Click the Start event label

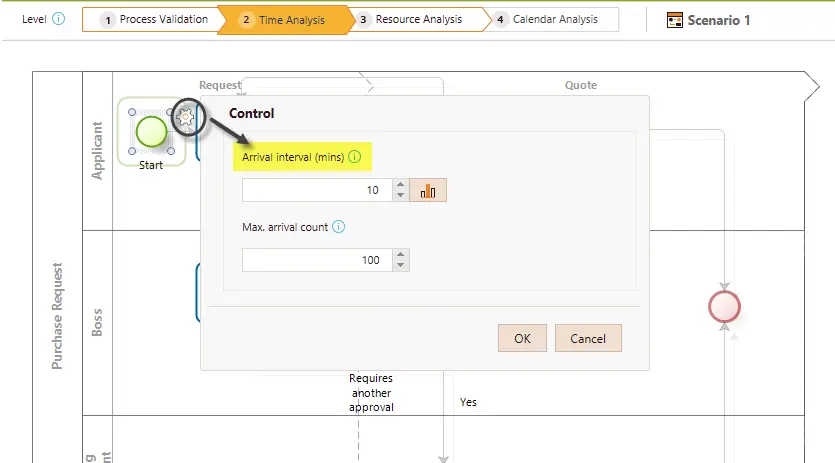tap(151, 165)
